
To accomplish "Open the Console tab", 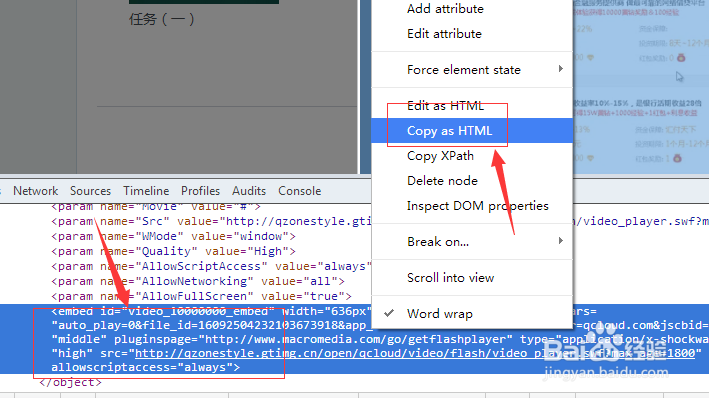I will point(299,191).
